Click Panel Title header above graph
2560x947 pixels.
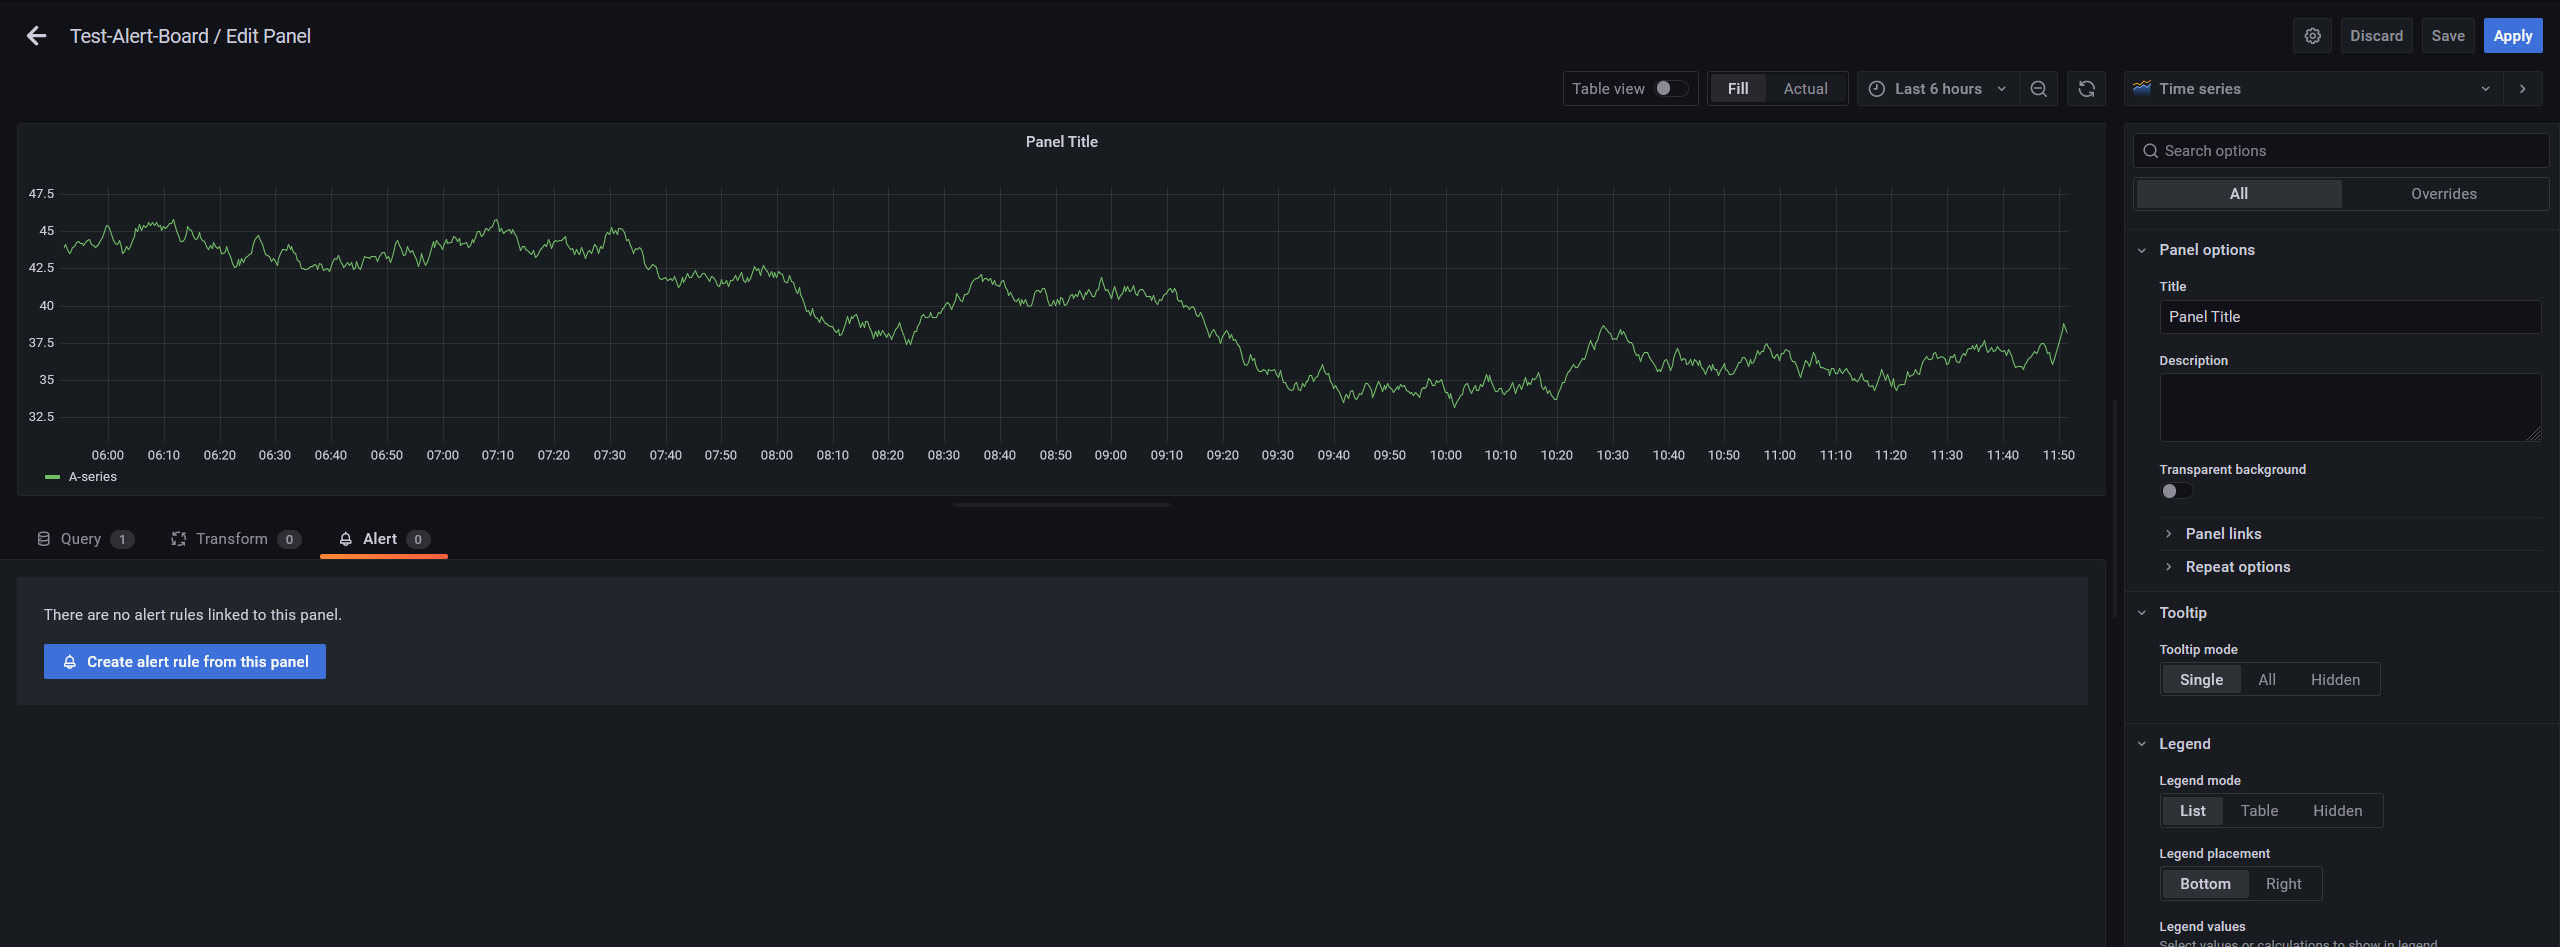click(x=1061, y=142)
